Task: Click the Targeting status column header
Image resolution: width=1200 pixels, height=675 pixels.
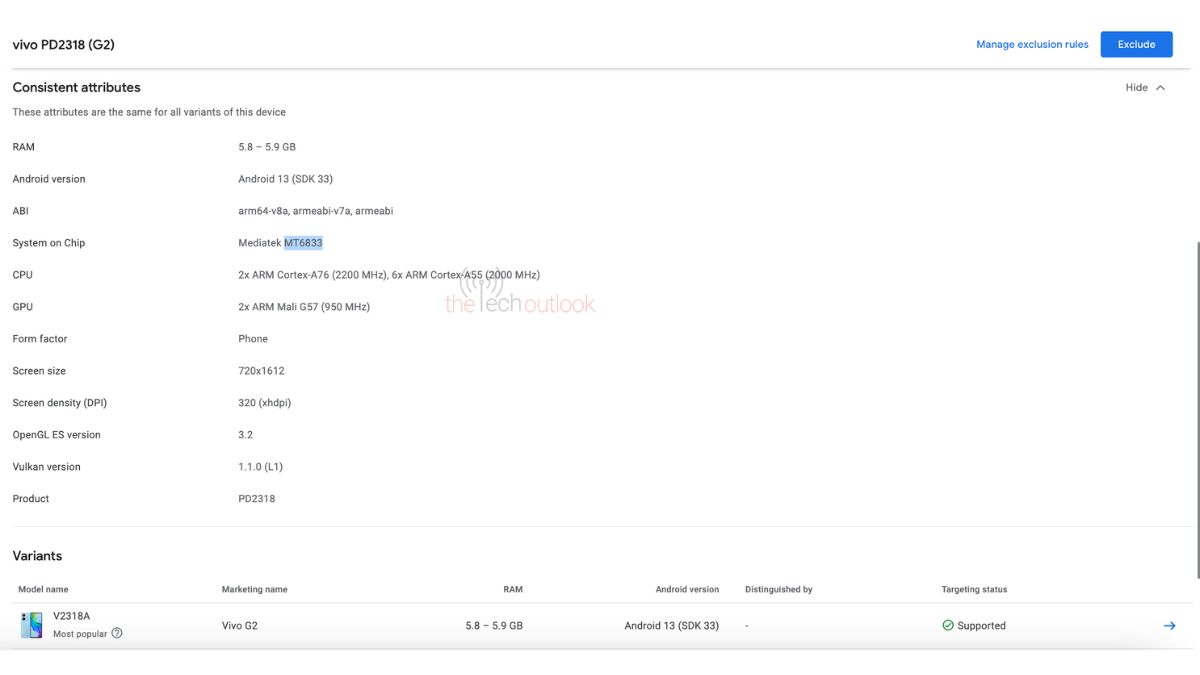Action: pyautogui.click(x=974, y=590)
